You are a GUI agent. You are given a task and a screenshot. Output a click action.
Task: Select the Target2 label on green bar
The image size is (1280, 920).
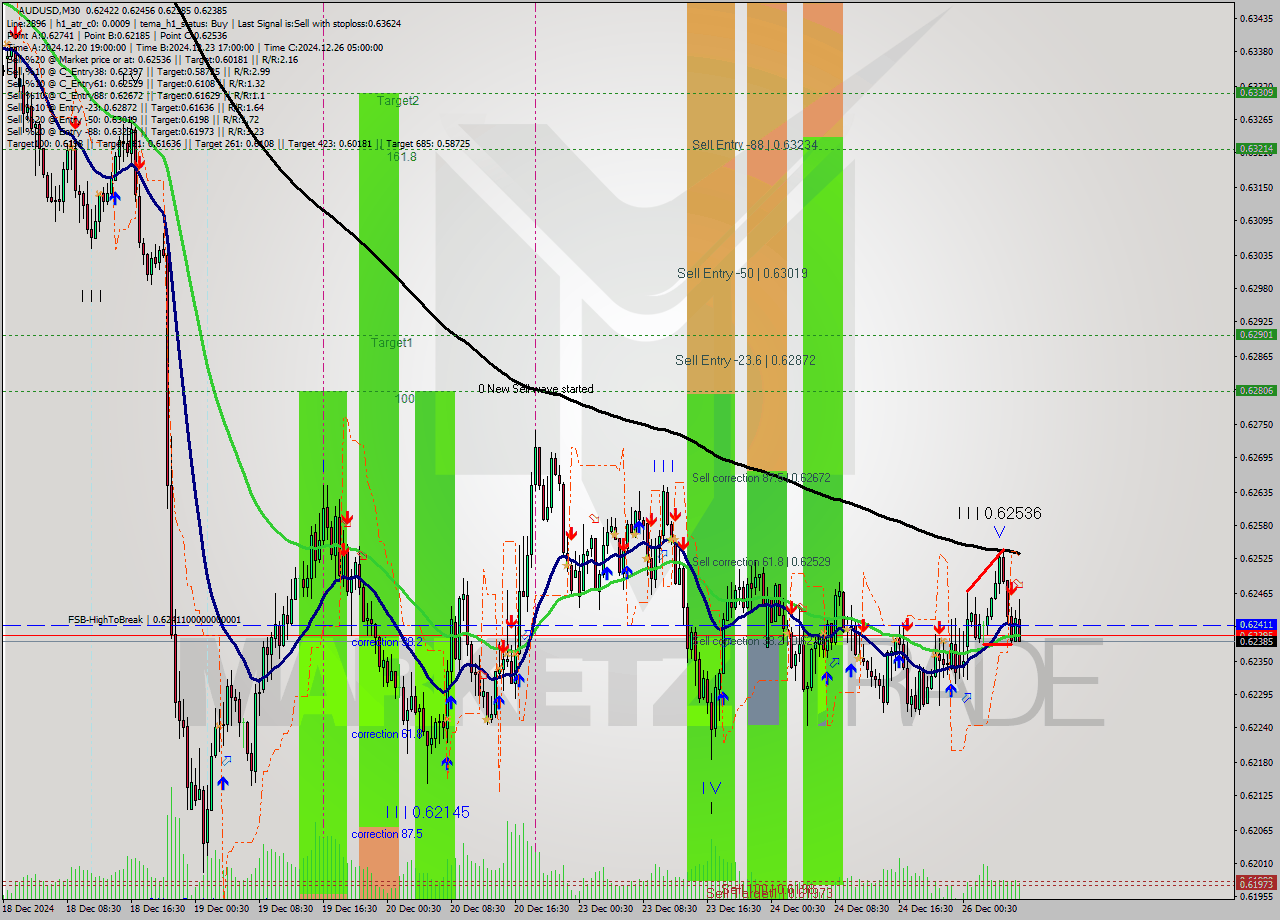point(398,101)
